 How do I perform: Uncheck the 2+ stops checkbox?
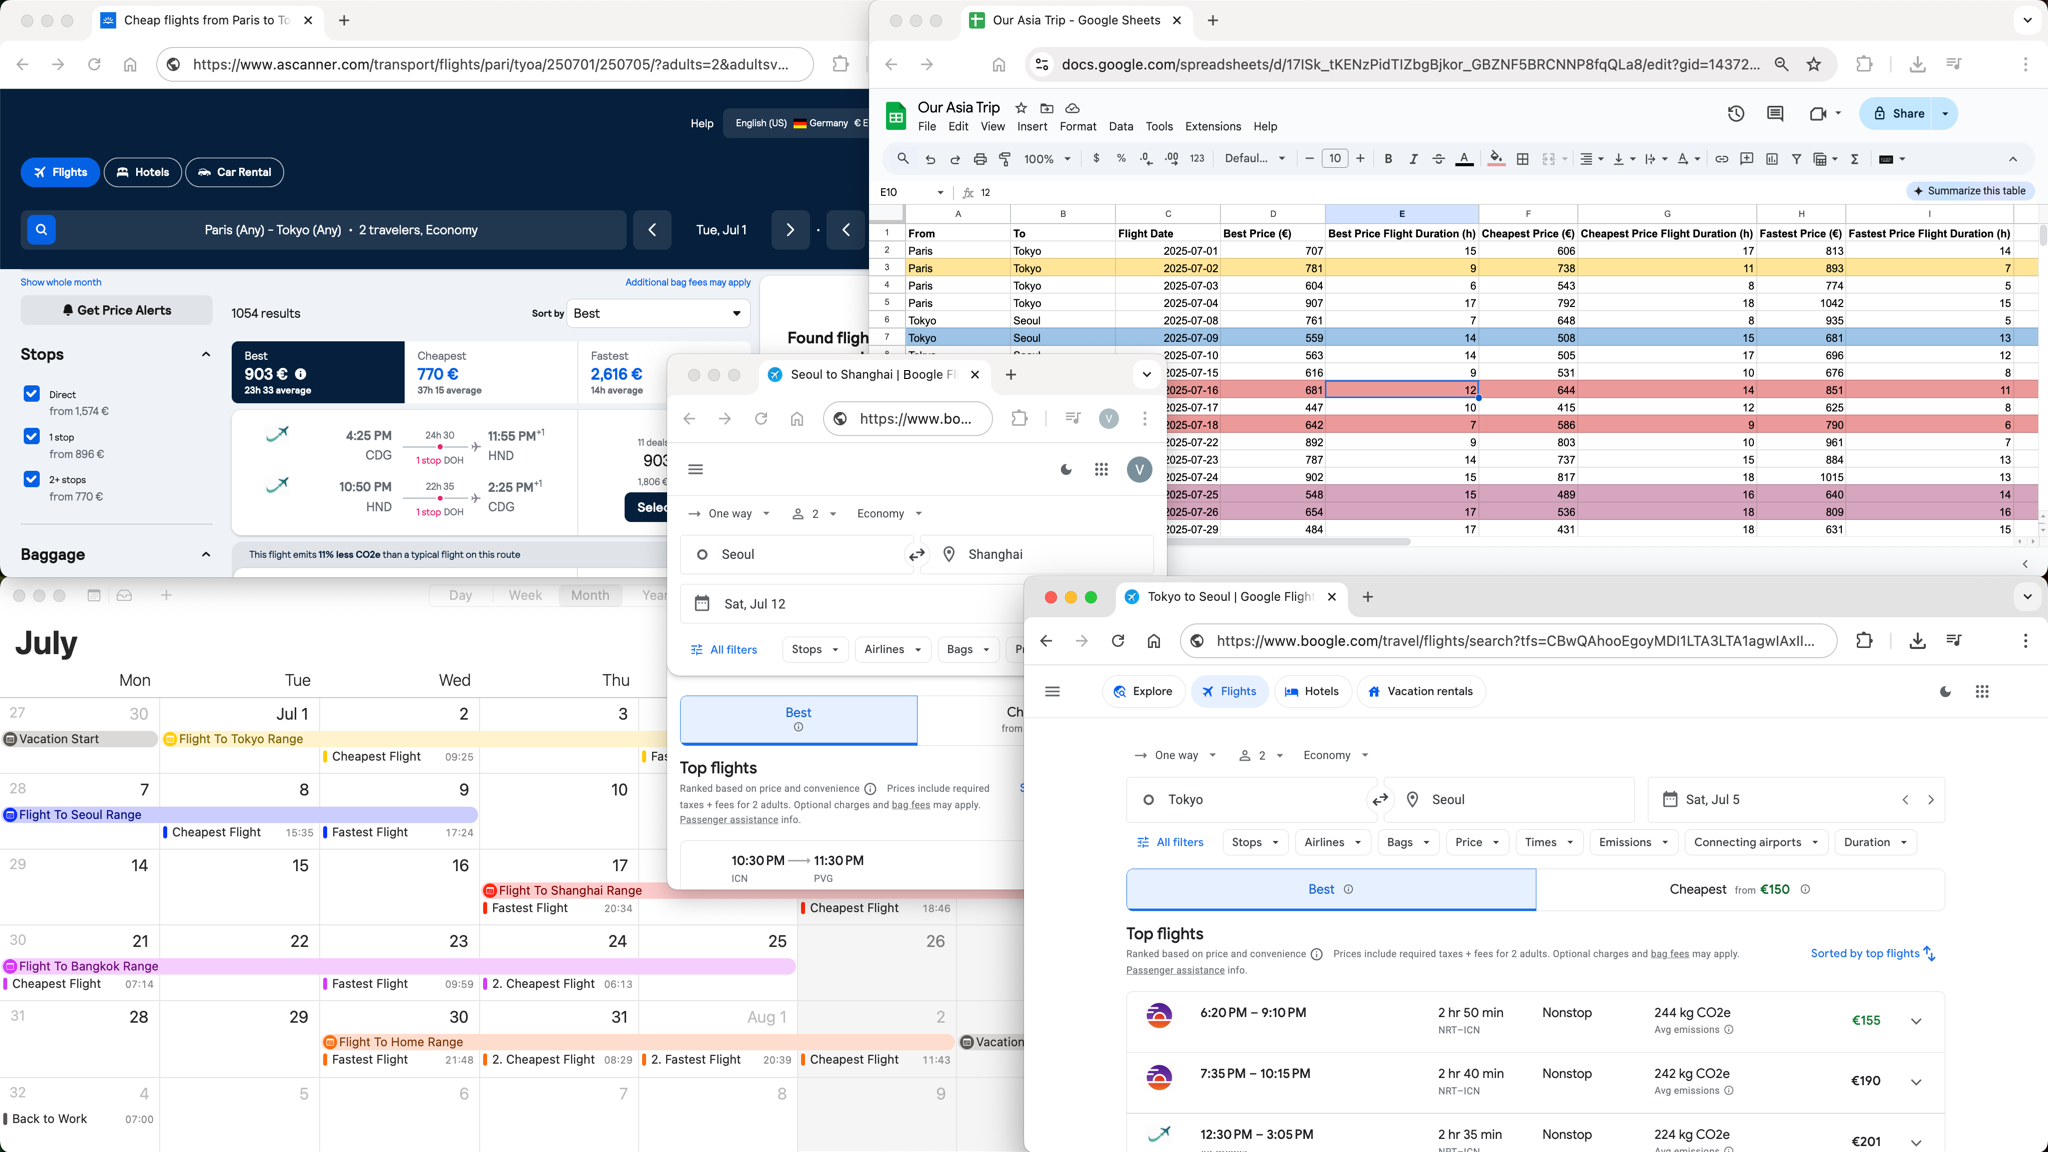pos(31,479)
